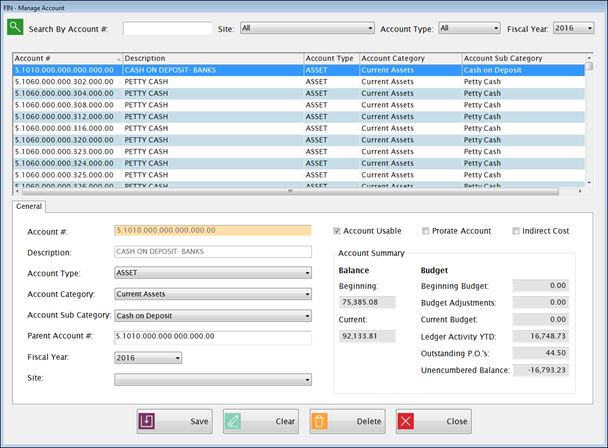Sort by the Account Type column header
Viewport: 608px width, 448px height.
coord(332,59)
